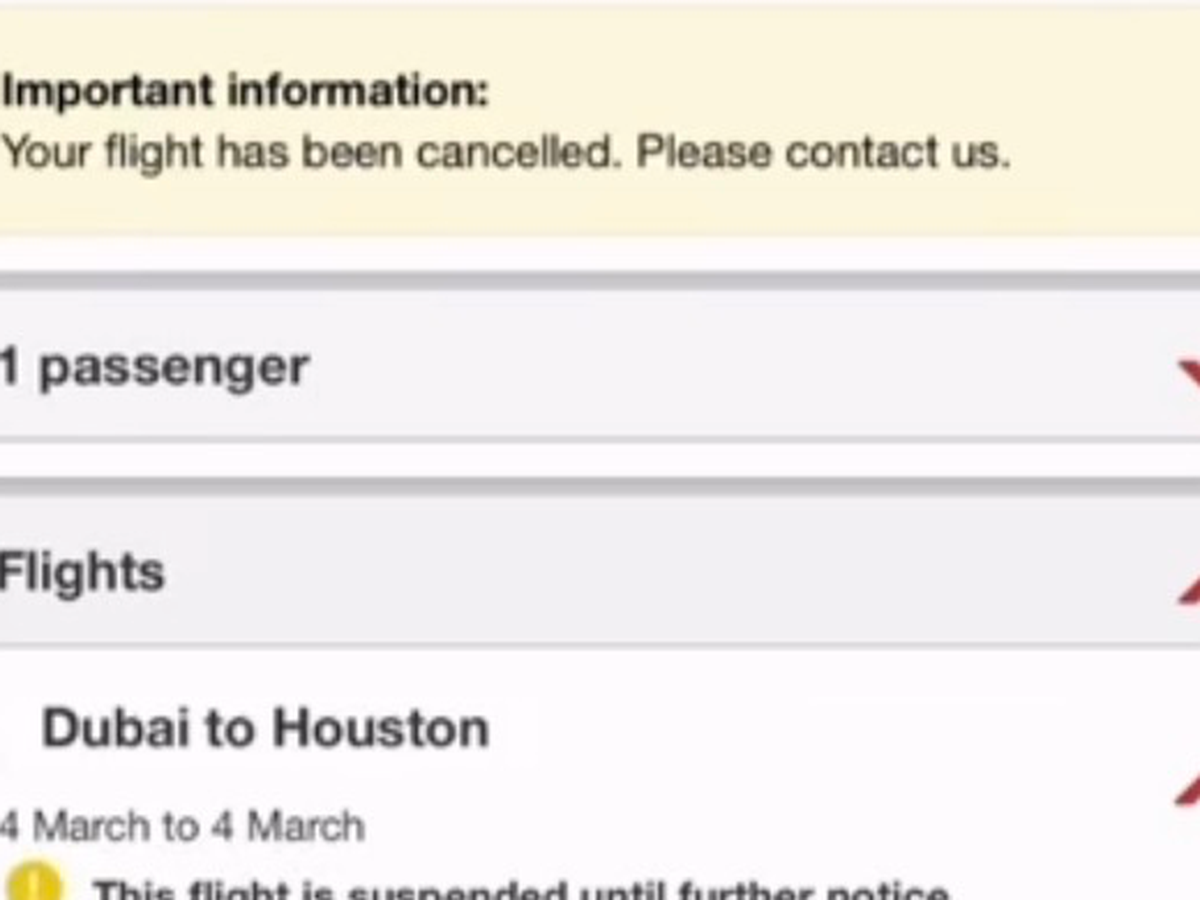The image size is (1200, 900).
Task: Click the word "Dubai" in flight title
Action: [x=116, y=728]
